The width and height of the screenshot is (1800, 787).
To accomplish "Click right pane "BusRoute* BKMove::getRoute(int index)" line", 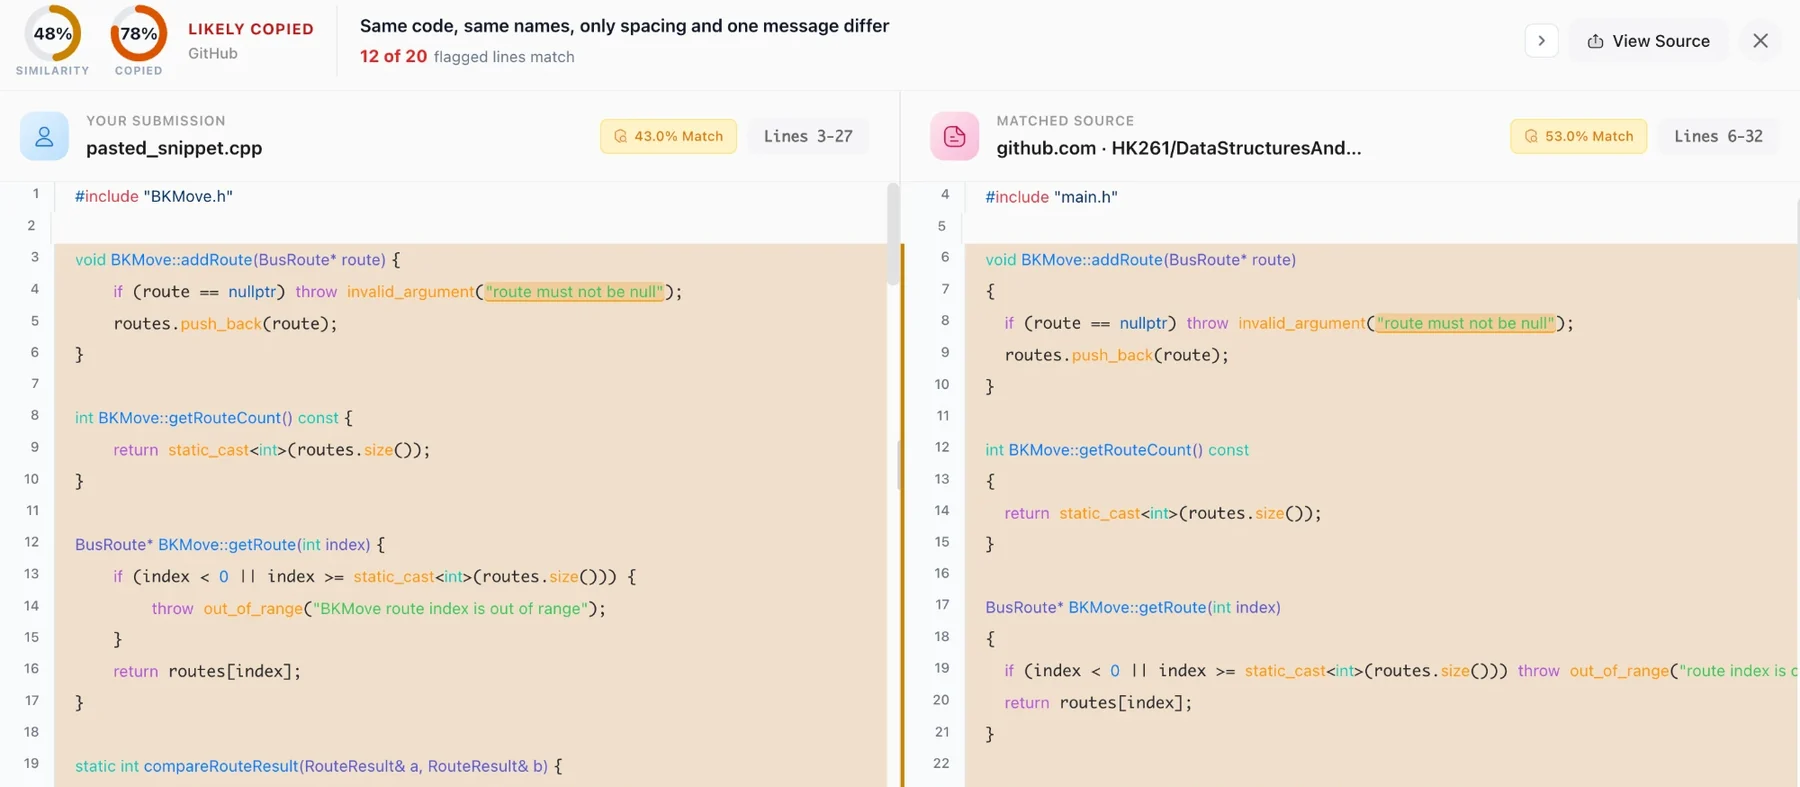I will 1133,607.
